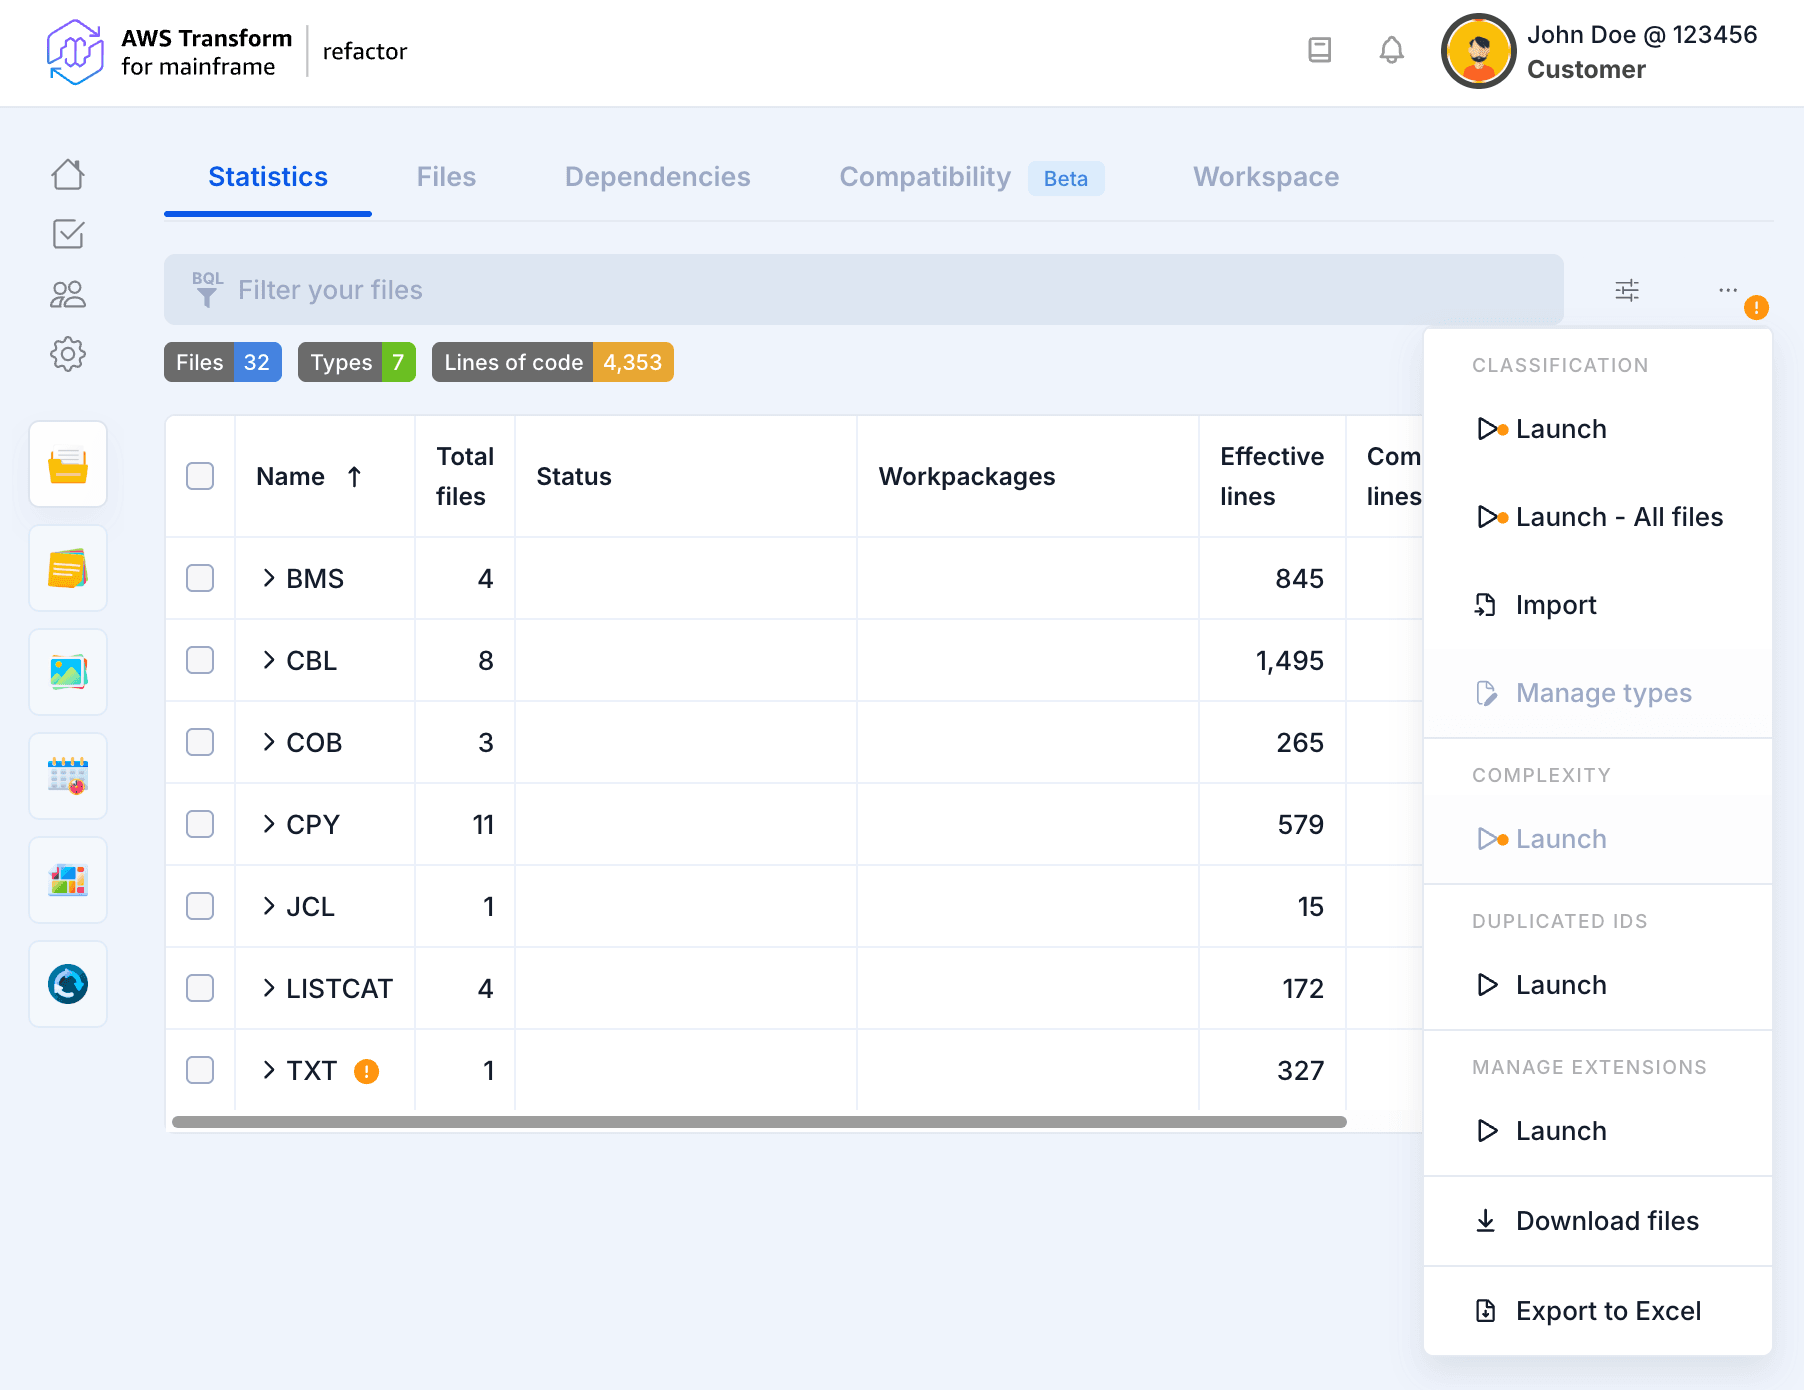Switch to the Dependencies tab
The height and width of the screenshot is (1390, 1804).
click(x=657, y=177)
